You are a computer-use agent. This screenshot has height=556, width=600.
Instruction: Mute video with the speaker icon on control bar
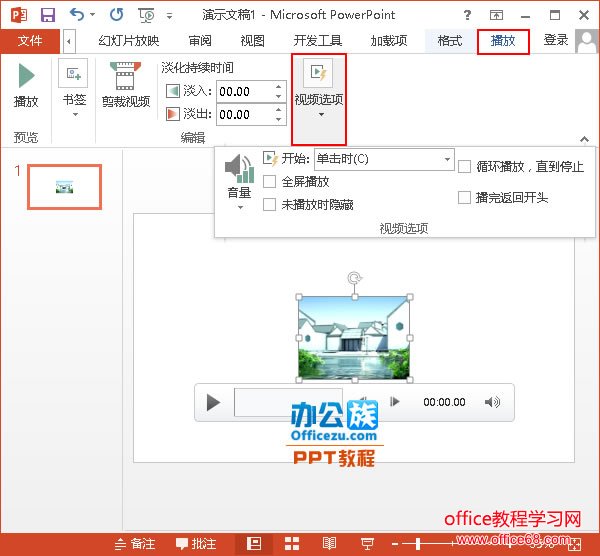click(x=492, y=402)
